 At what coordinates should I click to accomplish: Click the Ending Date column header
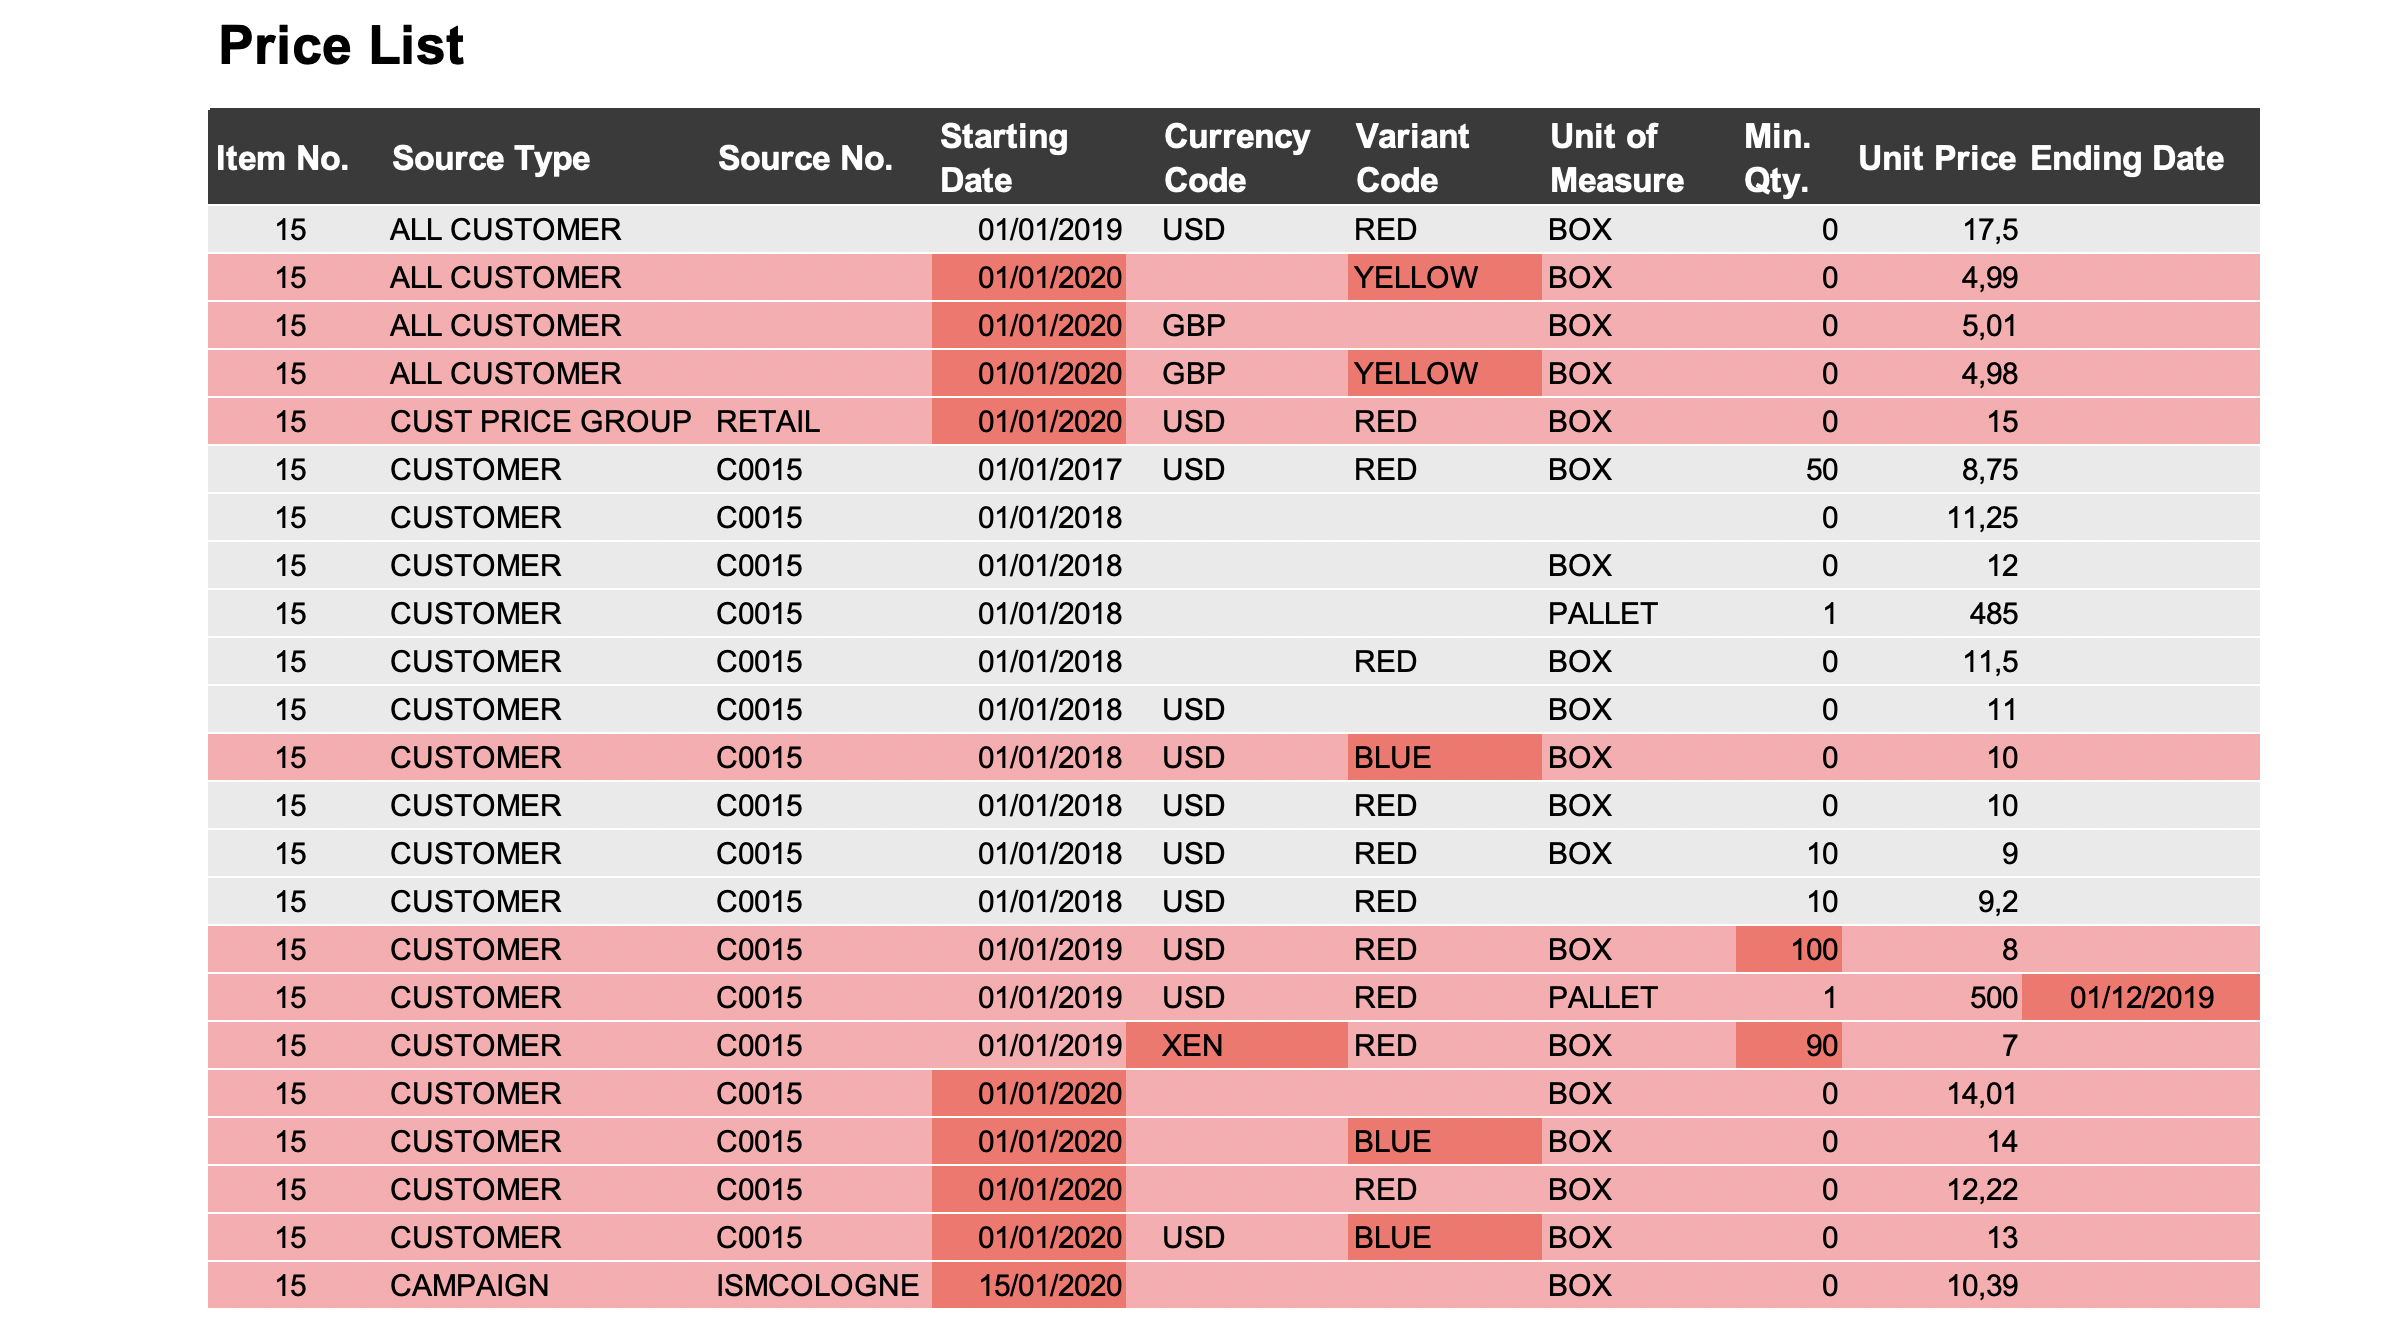point(2127,158)
